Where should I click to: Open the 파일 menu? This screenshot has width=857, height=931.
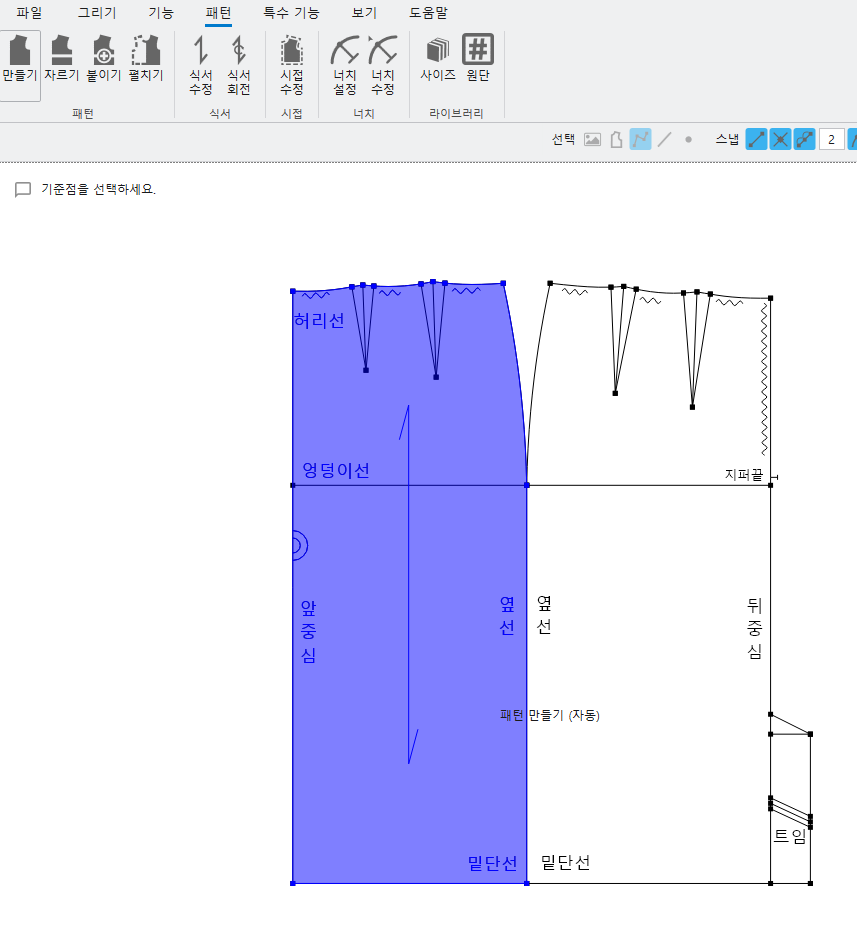tap(29, 12)
